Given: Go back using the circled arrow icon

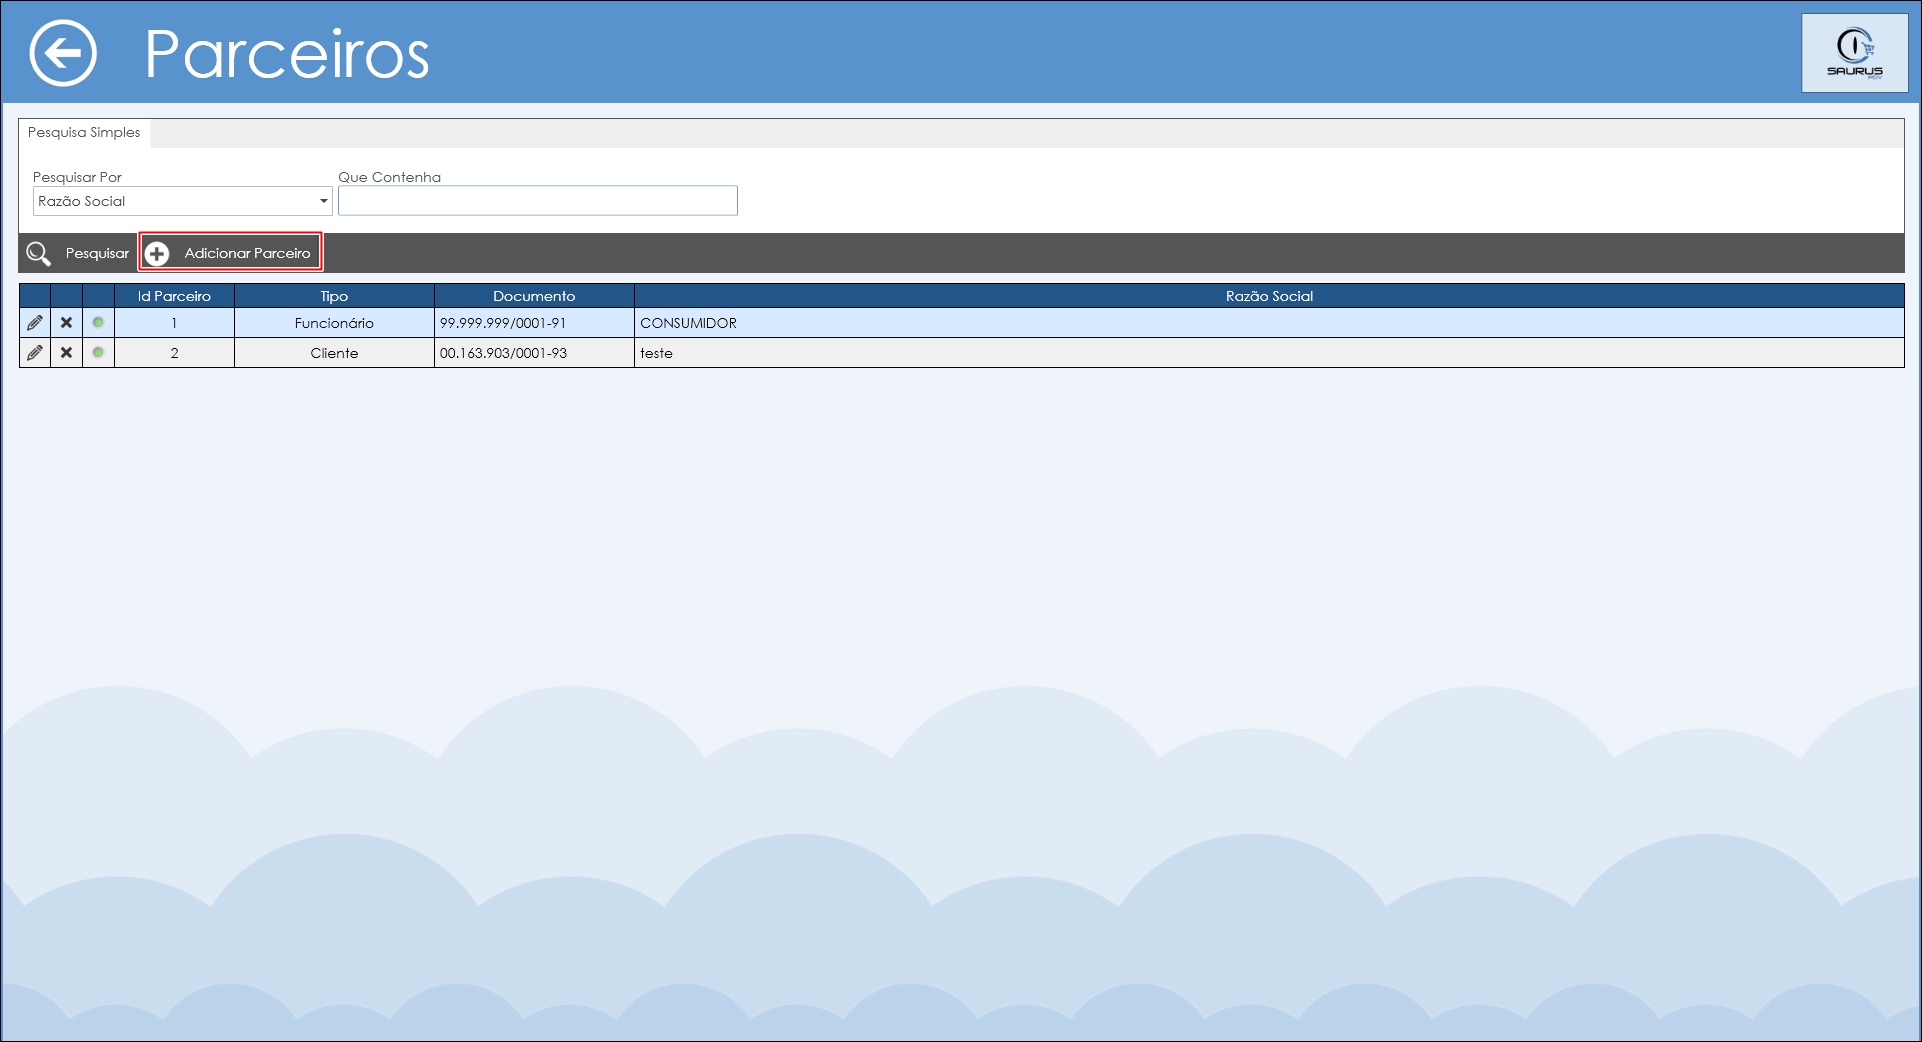Looking at the screenshot, I should click(63, 53).
